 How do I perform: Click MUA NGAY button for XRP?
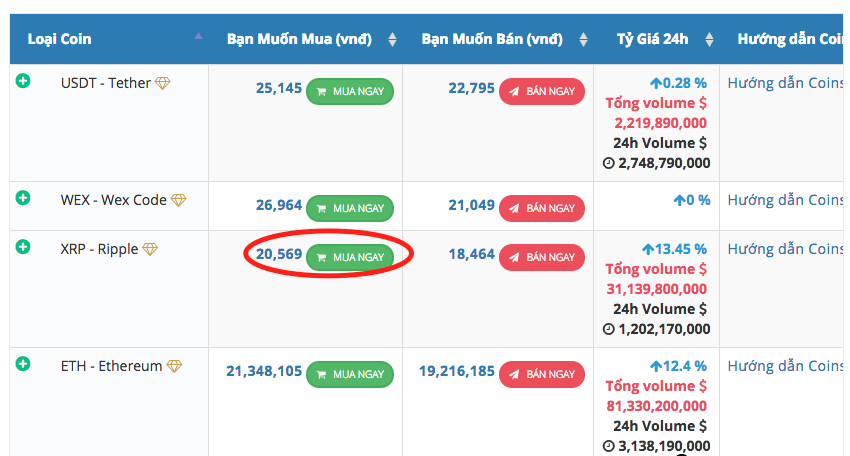click(x=350, y=257)
